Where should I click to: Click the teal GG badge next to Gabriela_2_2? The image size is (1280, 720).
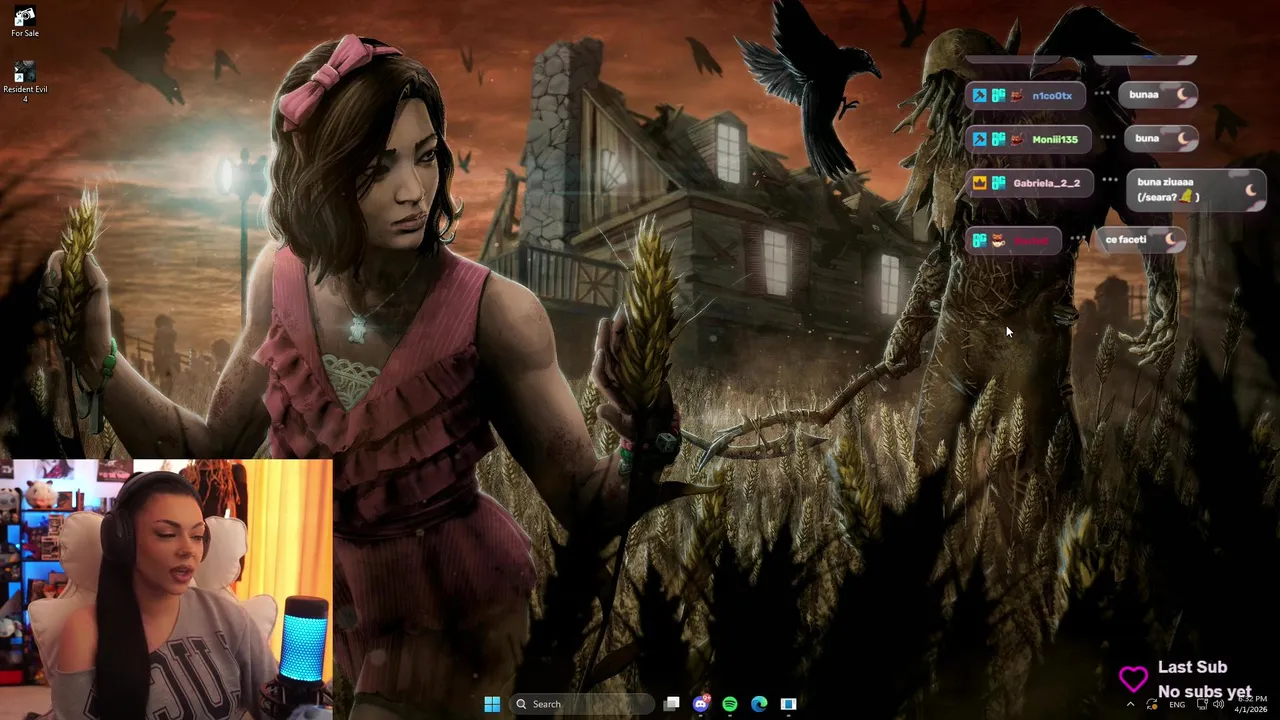click(998, 183)
